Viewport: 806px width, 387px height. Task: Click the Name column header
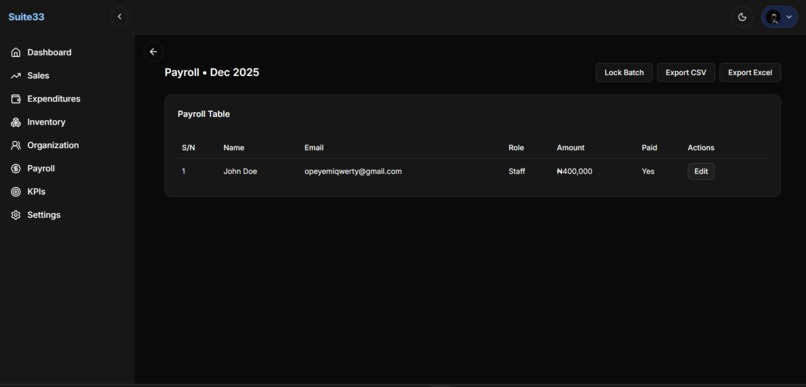point(234,148)
